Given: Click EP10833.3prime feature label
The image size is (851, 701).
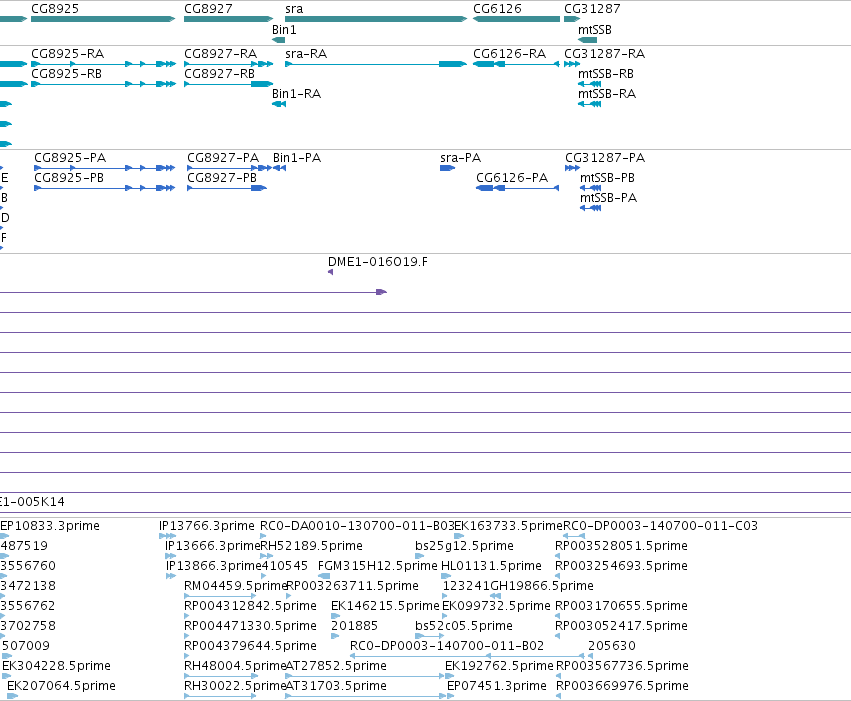Looking at the screenshot, I should [50, 526].
